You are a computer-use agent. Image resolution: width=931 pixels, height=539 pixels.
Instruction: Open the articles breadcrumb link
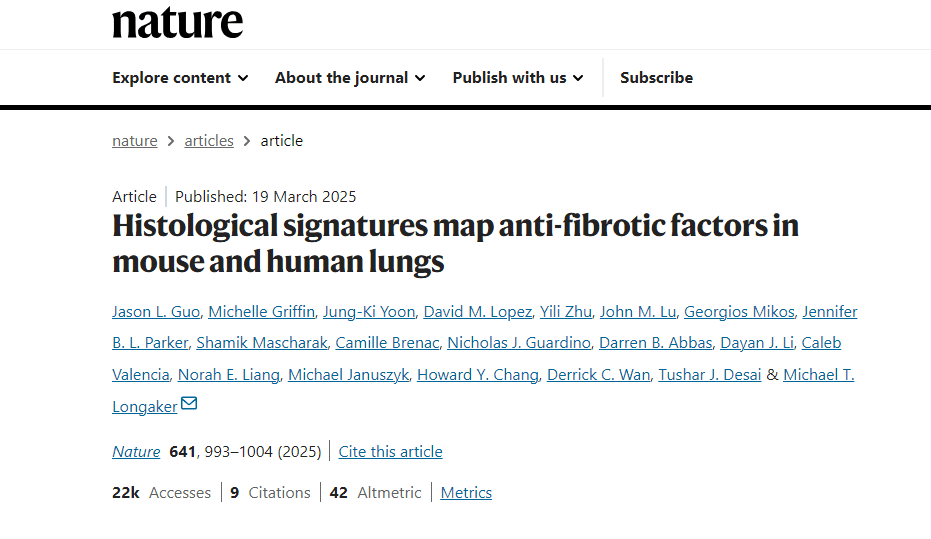(x=209, y=141)
